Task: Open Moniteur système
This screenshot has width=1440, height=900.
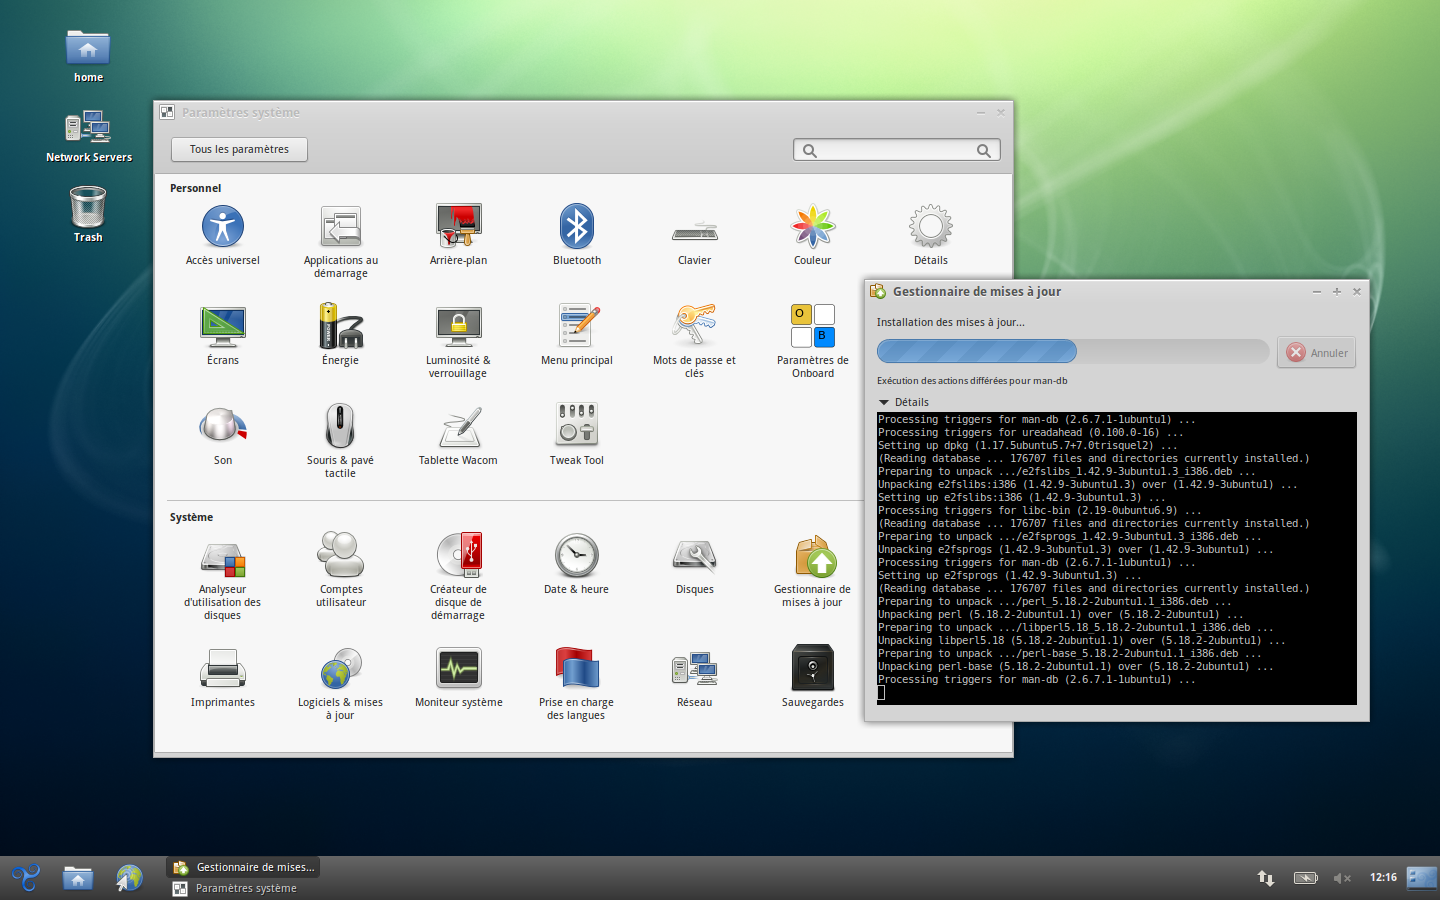Action: (459, 678)
